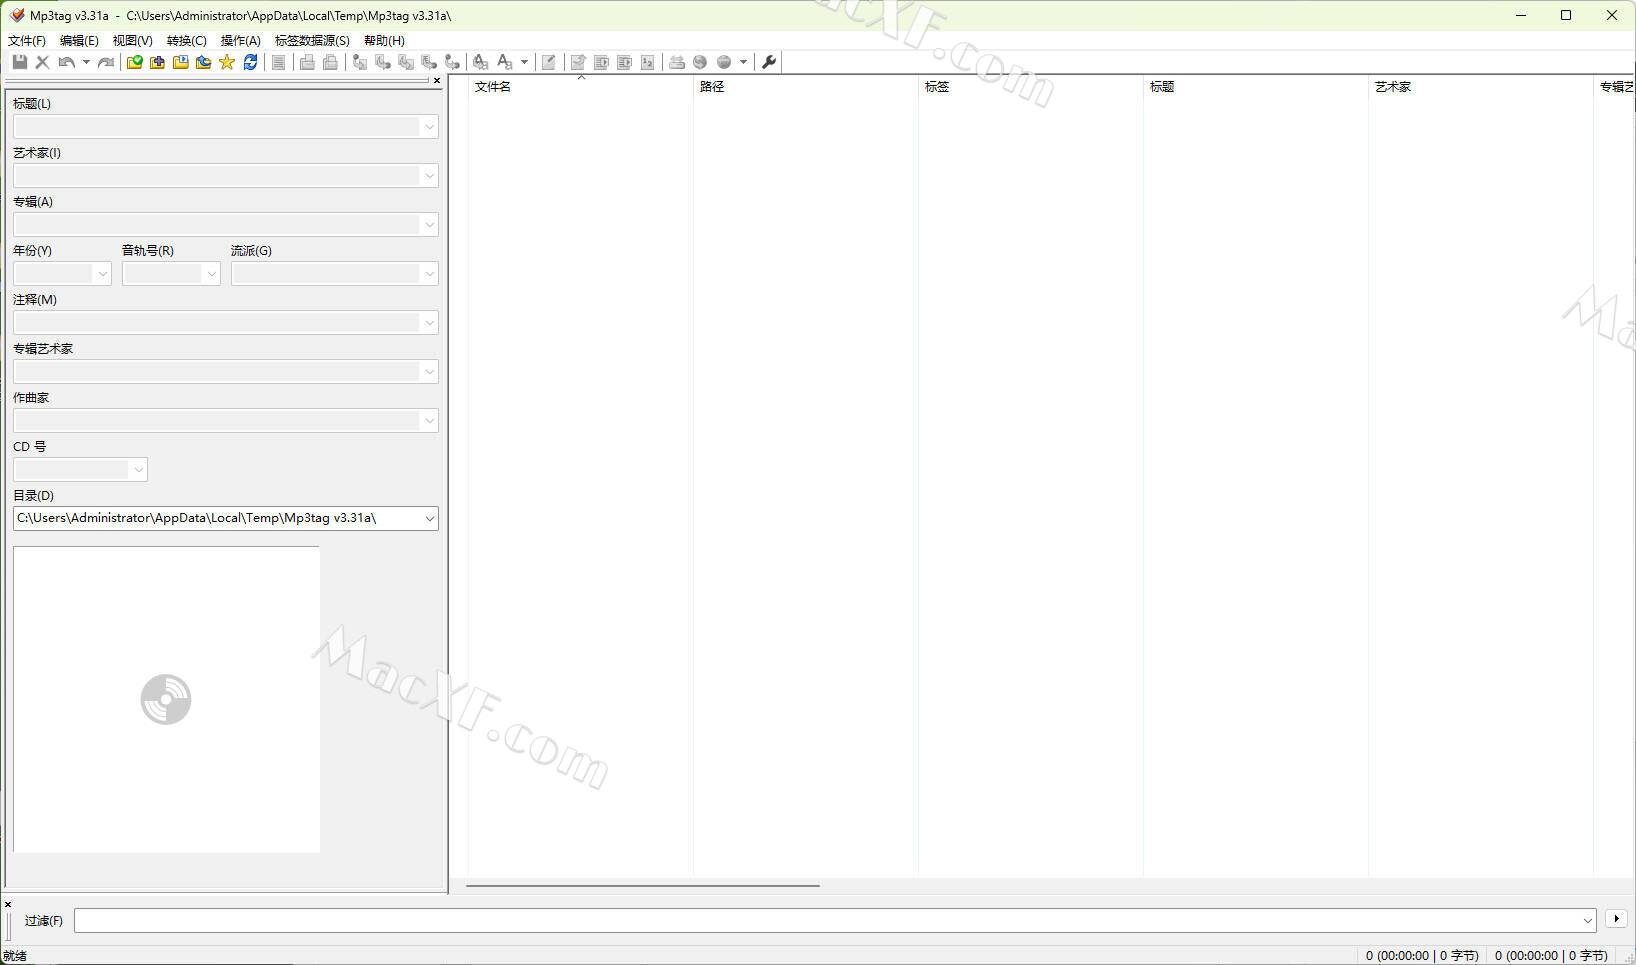Viewport: 1636px width, 965px height.
Task: Expand the 音轨号(R) combo box
Action: click(211, 274)
